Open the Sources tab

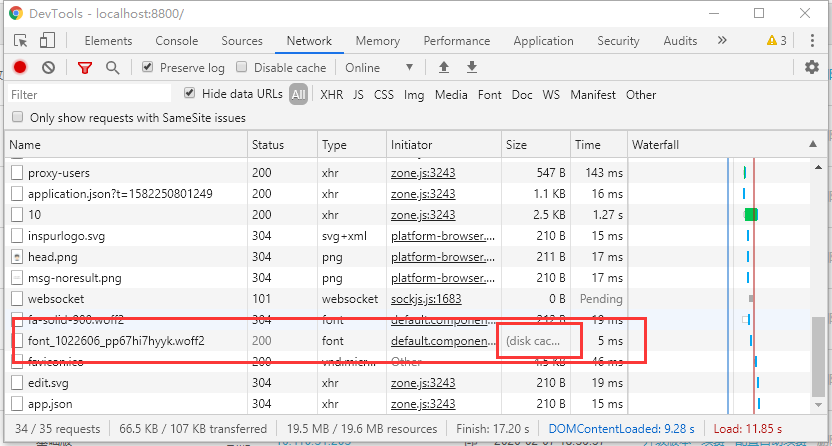[242, 41]
